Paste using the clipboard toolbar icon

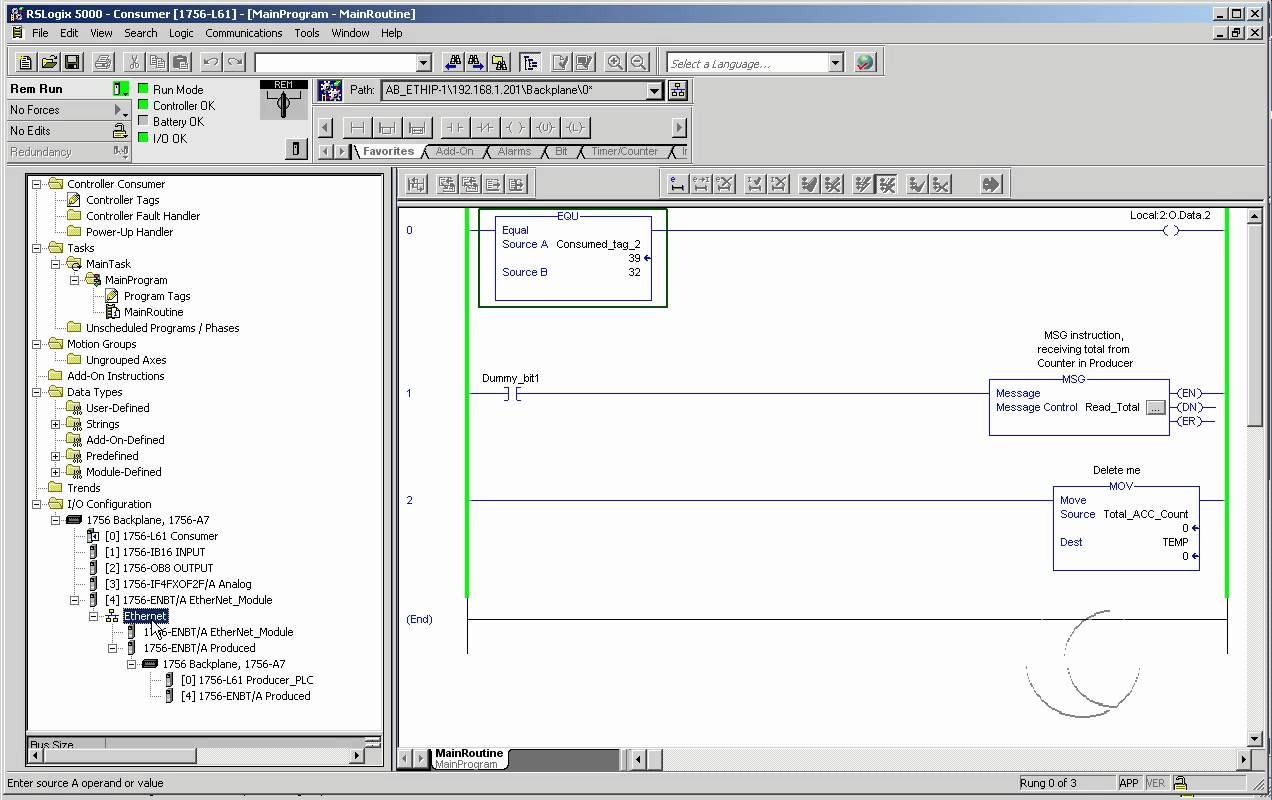pyautogui.click(x=181, y=62)
